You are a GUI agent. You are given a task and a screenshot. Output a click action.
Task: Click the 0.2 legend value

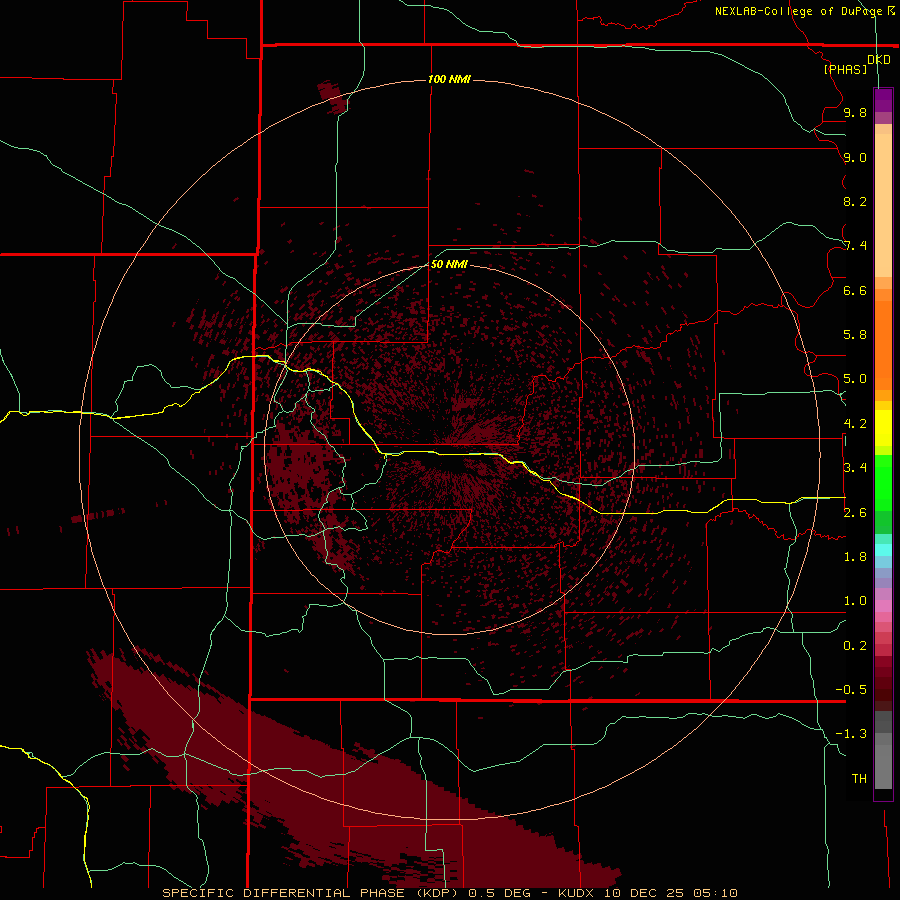tap(855, 646)
